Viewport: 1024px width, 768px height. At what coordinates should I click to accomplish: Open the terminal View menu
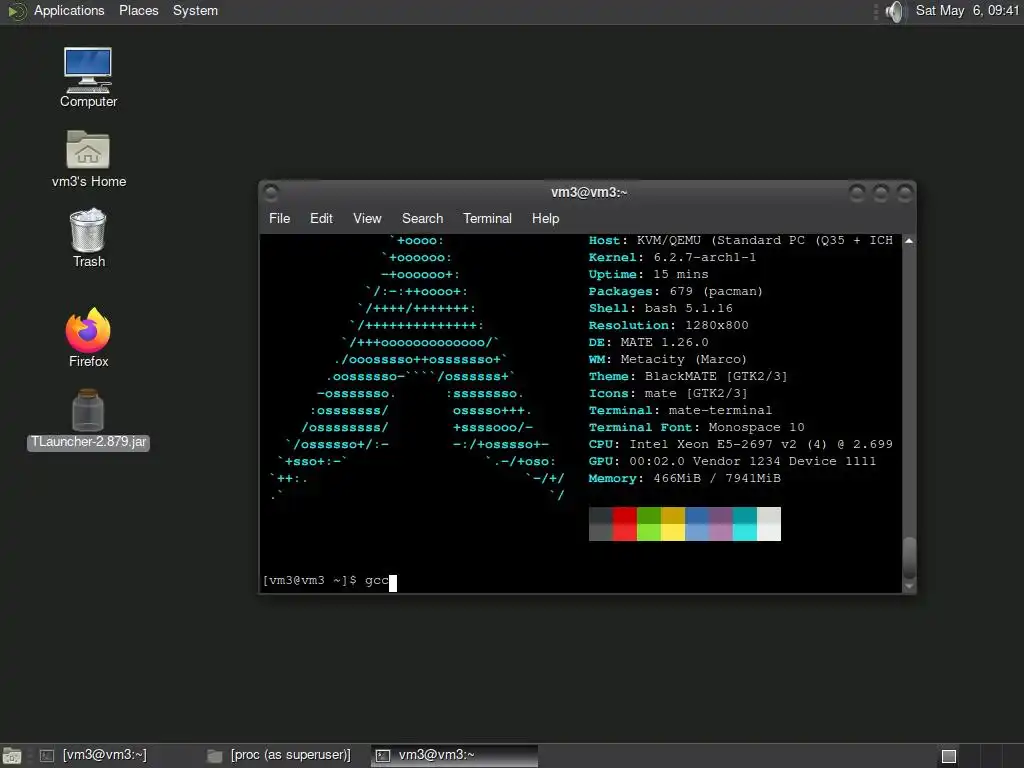[x=367, y=218]
